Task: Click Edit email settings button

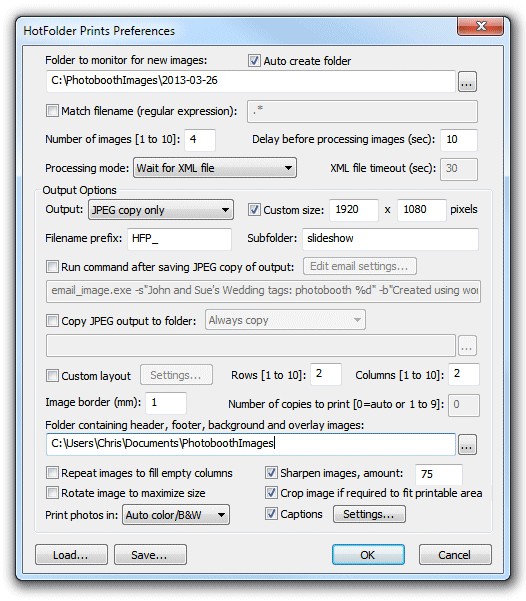Action: (360, 266)
